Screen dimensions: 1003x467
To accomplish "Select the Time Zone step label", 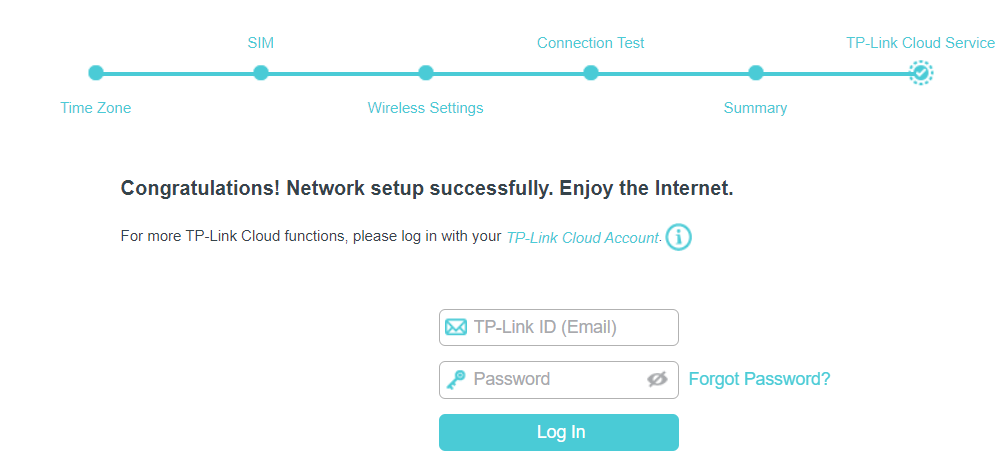I will tap(96, 108).
